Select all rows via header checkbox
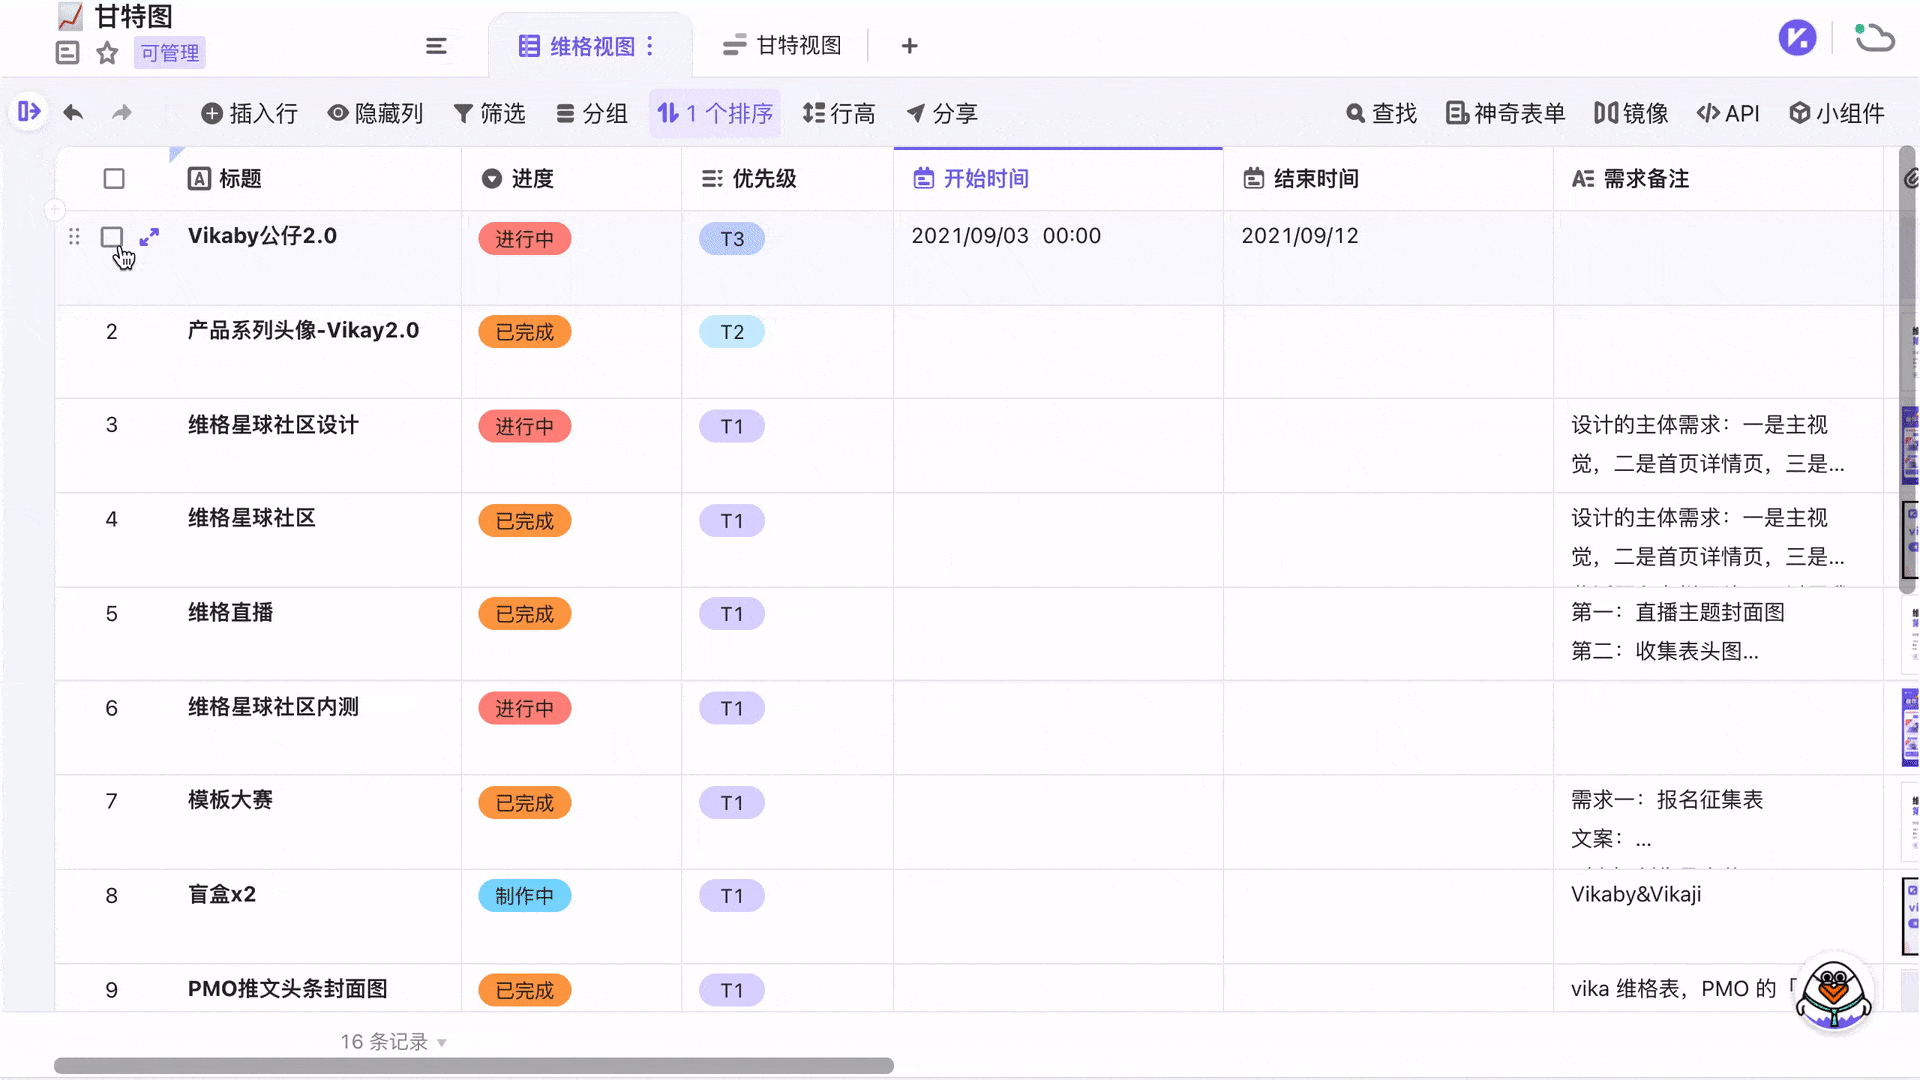Image resolution: width=1920 pixels, height=1080 pixels. 113,178
